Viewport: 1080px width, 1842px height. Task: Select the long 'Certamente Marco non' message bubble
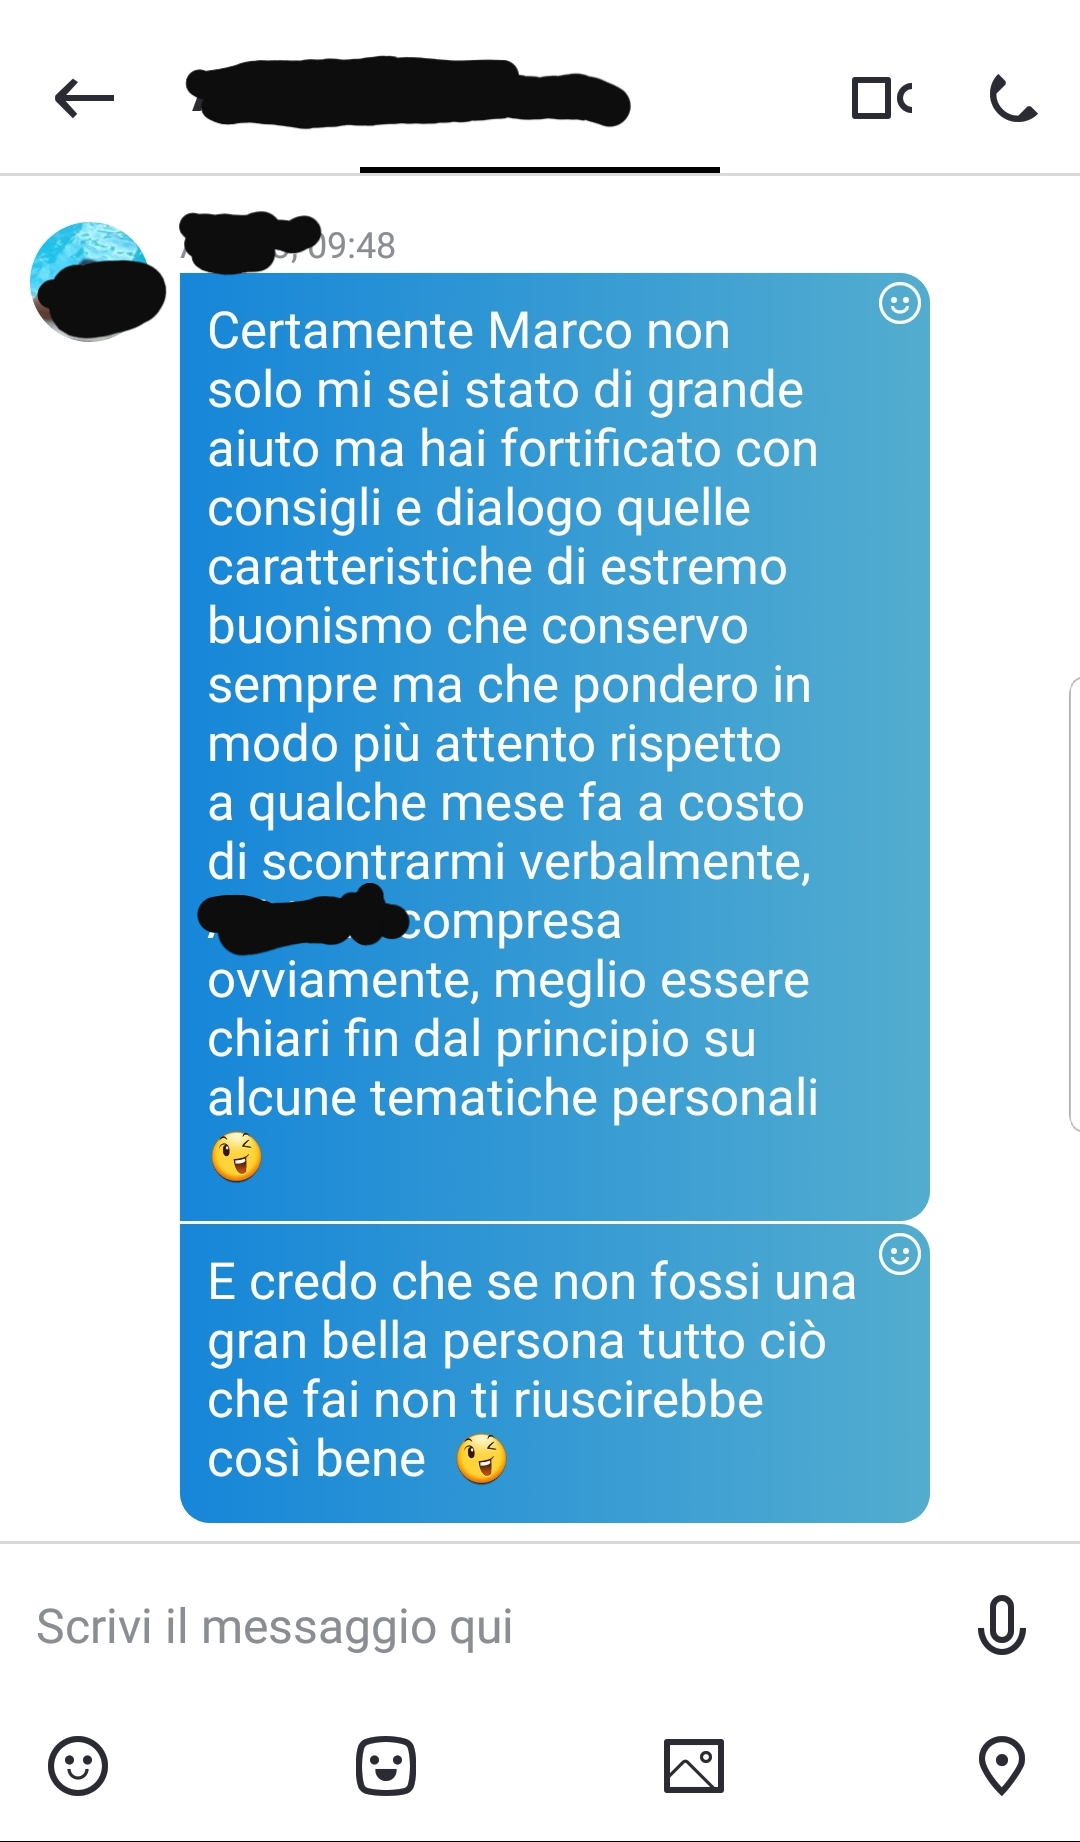555,746
